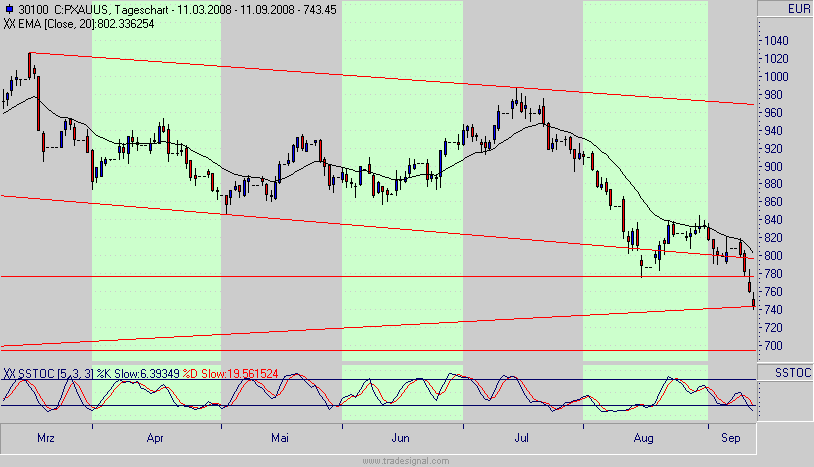The image size is (814, 467).
Task: Click the 920 price axis label
Action: (x=773, y=148)
